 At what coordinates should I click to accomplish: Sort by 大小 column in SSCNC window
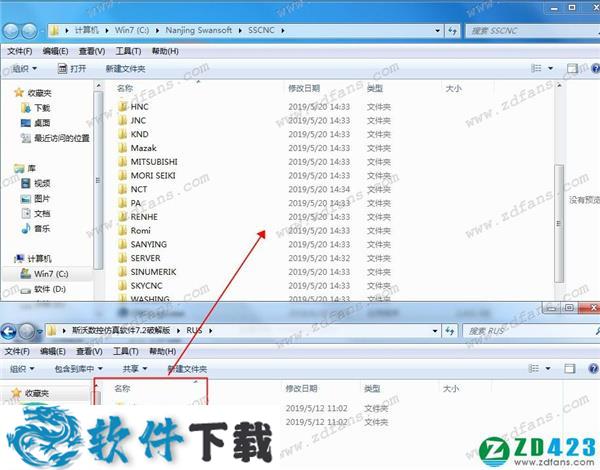coord(453,88)
